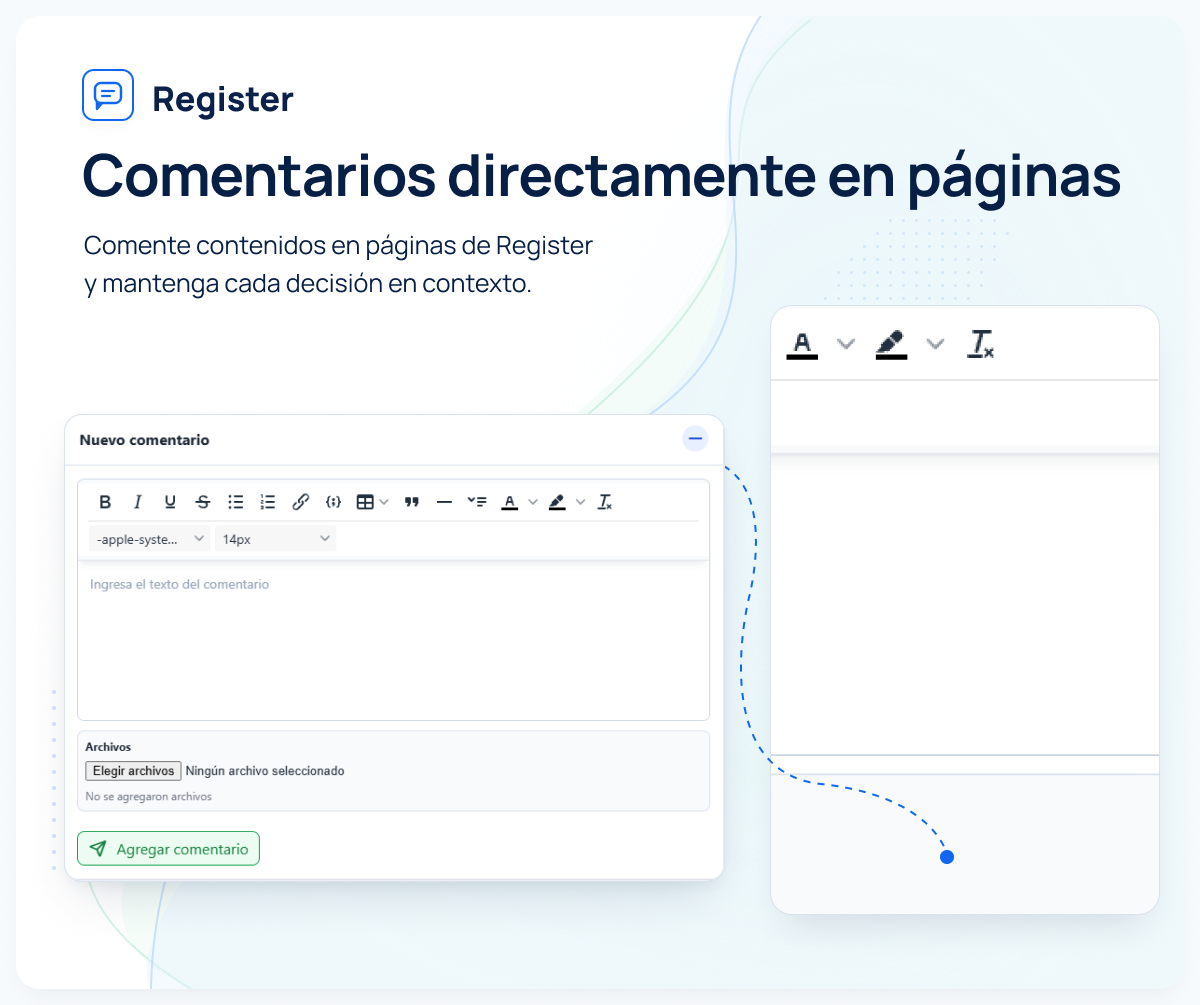Insert a table in the comment

click(365, 502)
